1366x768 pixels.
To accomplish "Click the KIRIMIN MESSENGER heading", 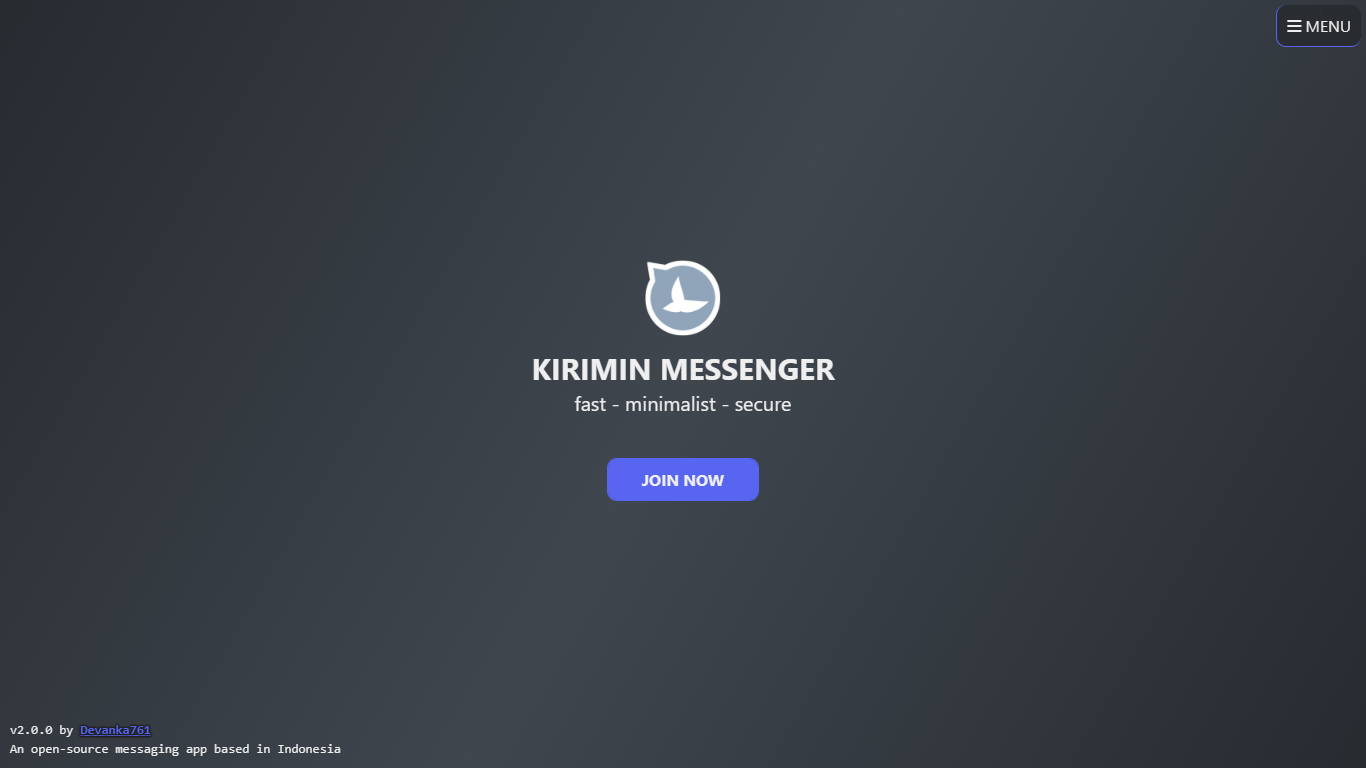I will 683,370.
